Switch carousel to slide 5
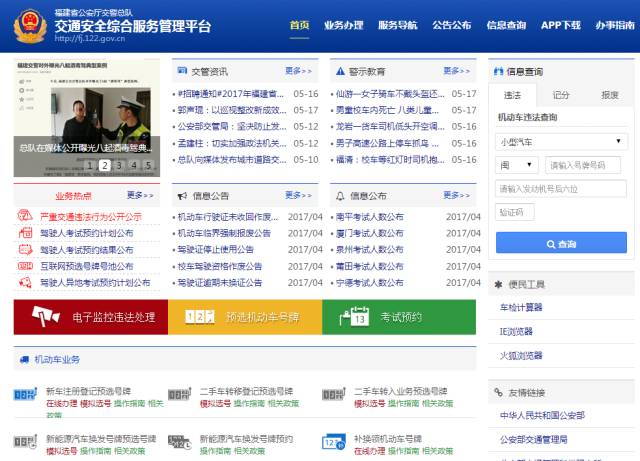 [x=148, y=165]
